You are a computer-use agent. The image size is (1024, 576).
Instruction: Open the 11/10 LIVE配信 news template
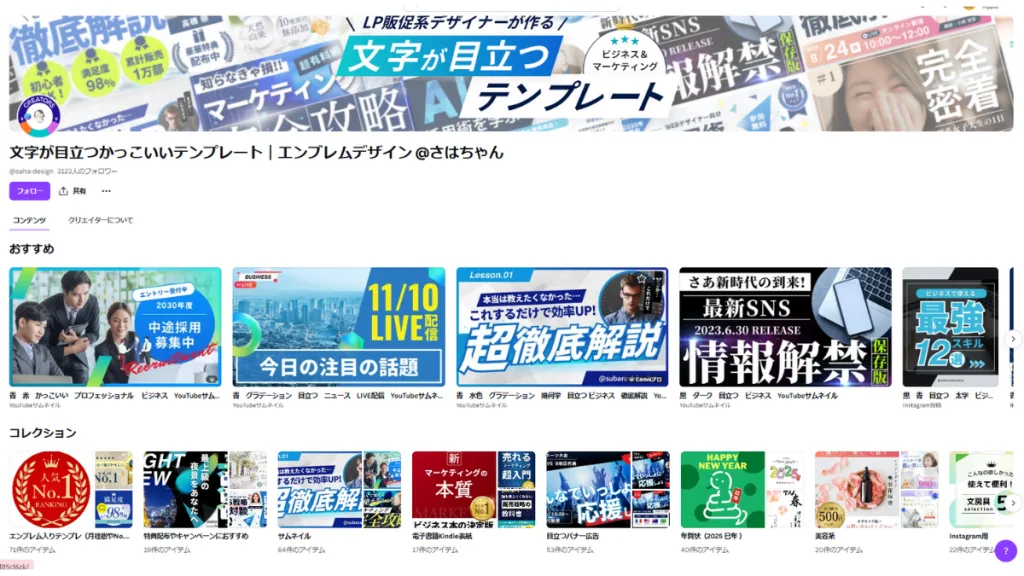tap(338, 327)
